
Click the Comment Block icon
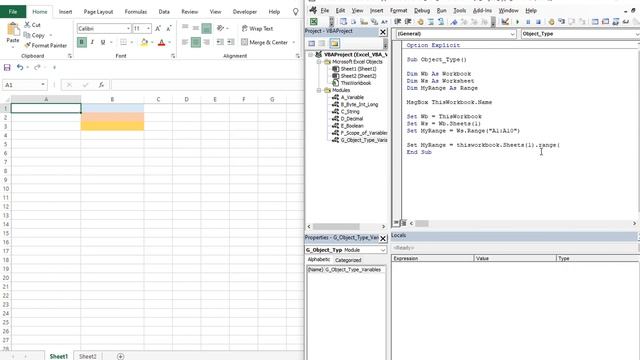point(431,22)
